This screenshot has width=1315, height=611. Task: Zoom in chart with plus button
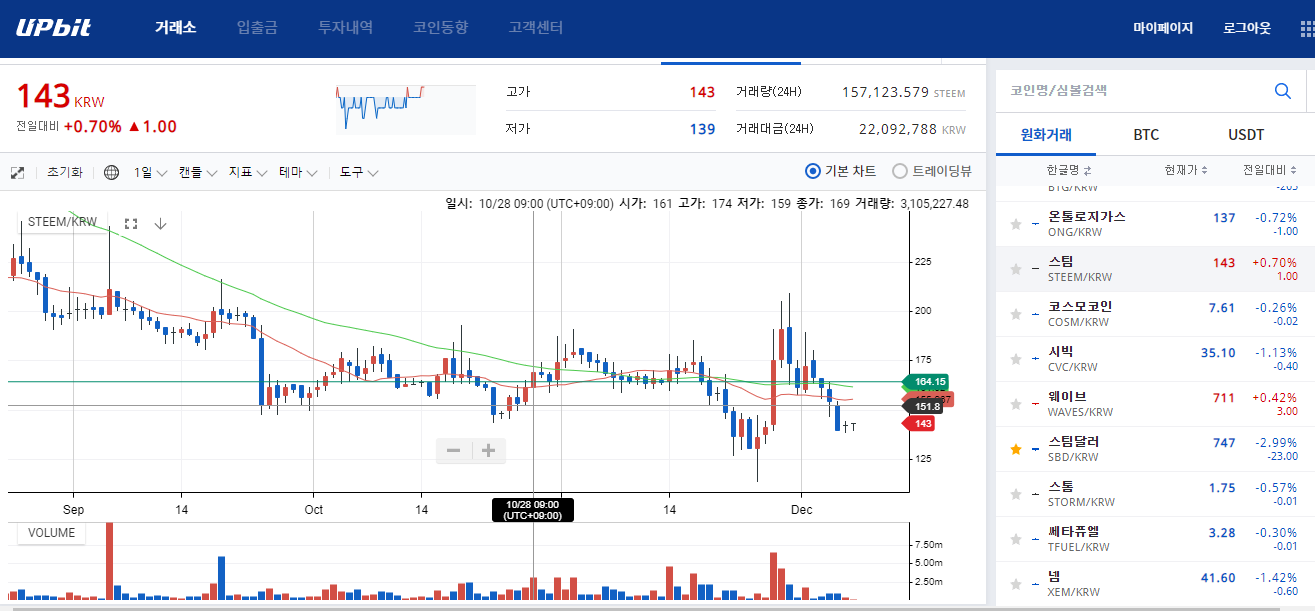[x=488, y=451]
